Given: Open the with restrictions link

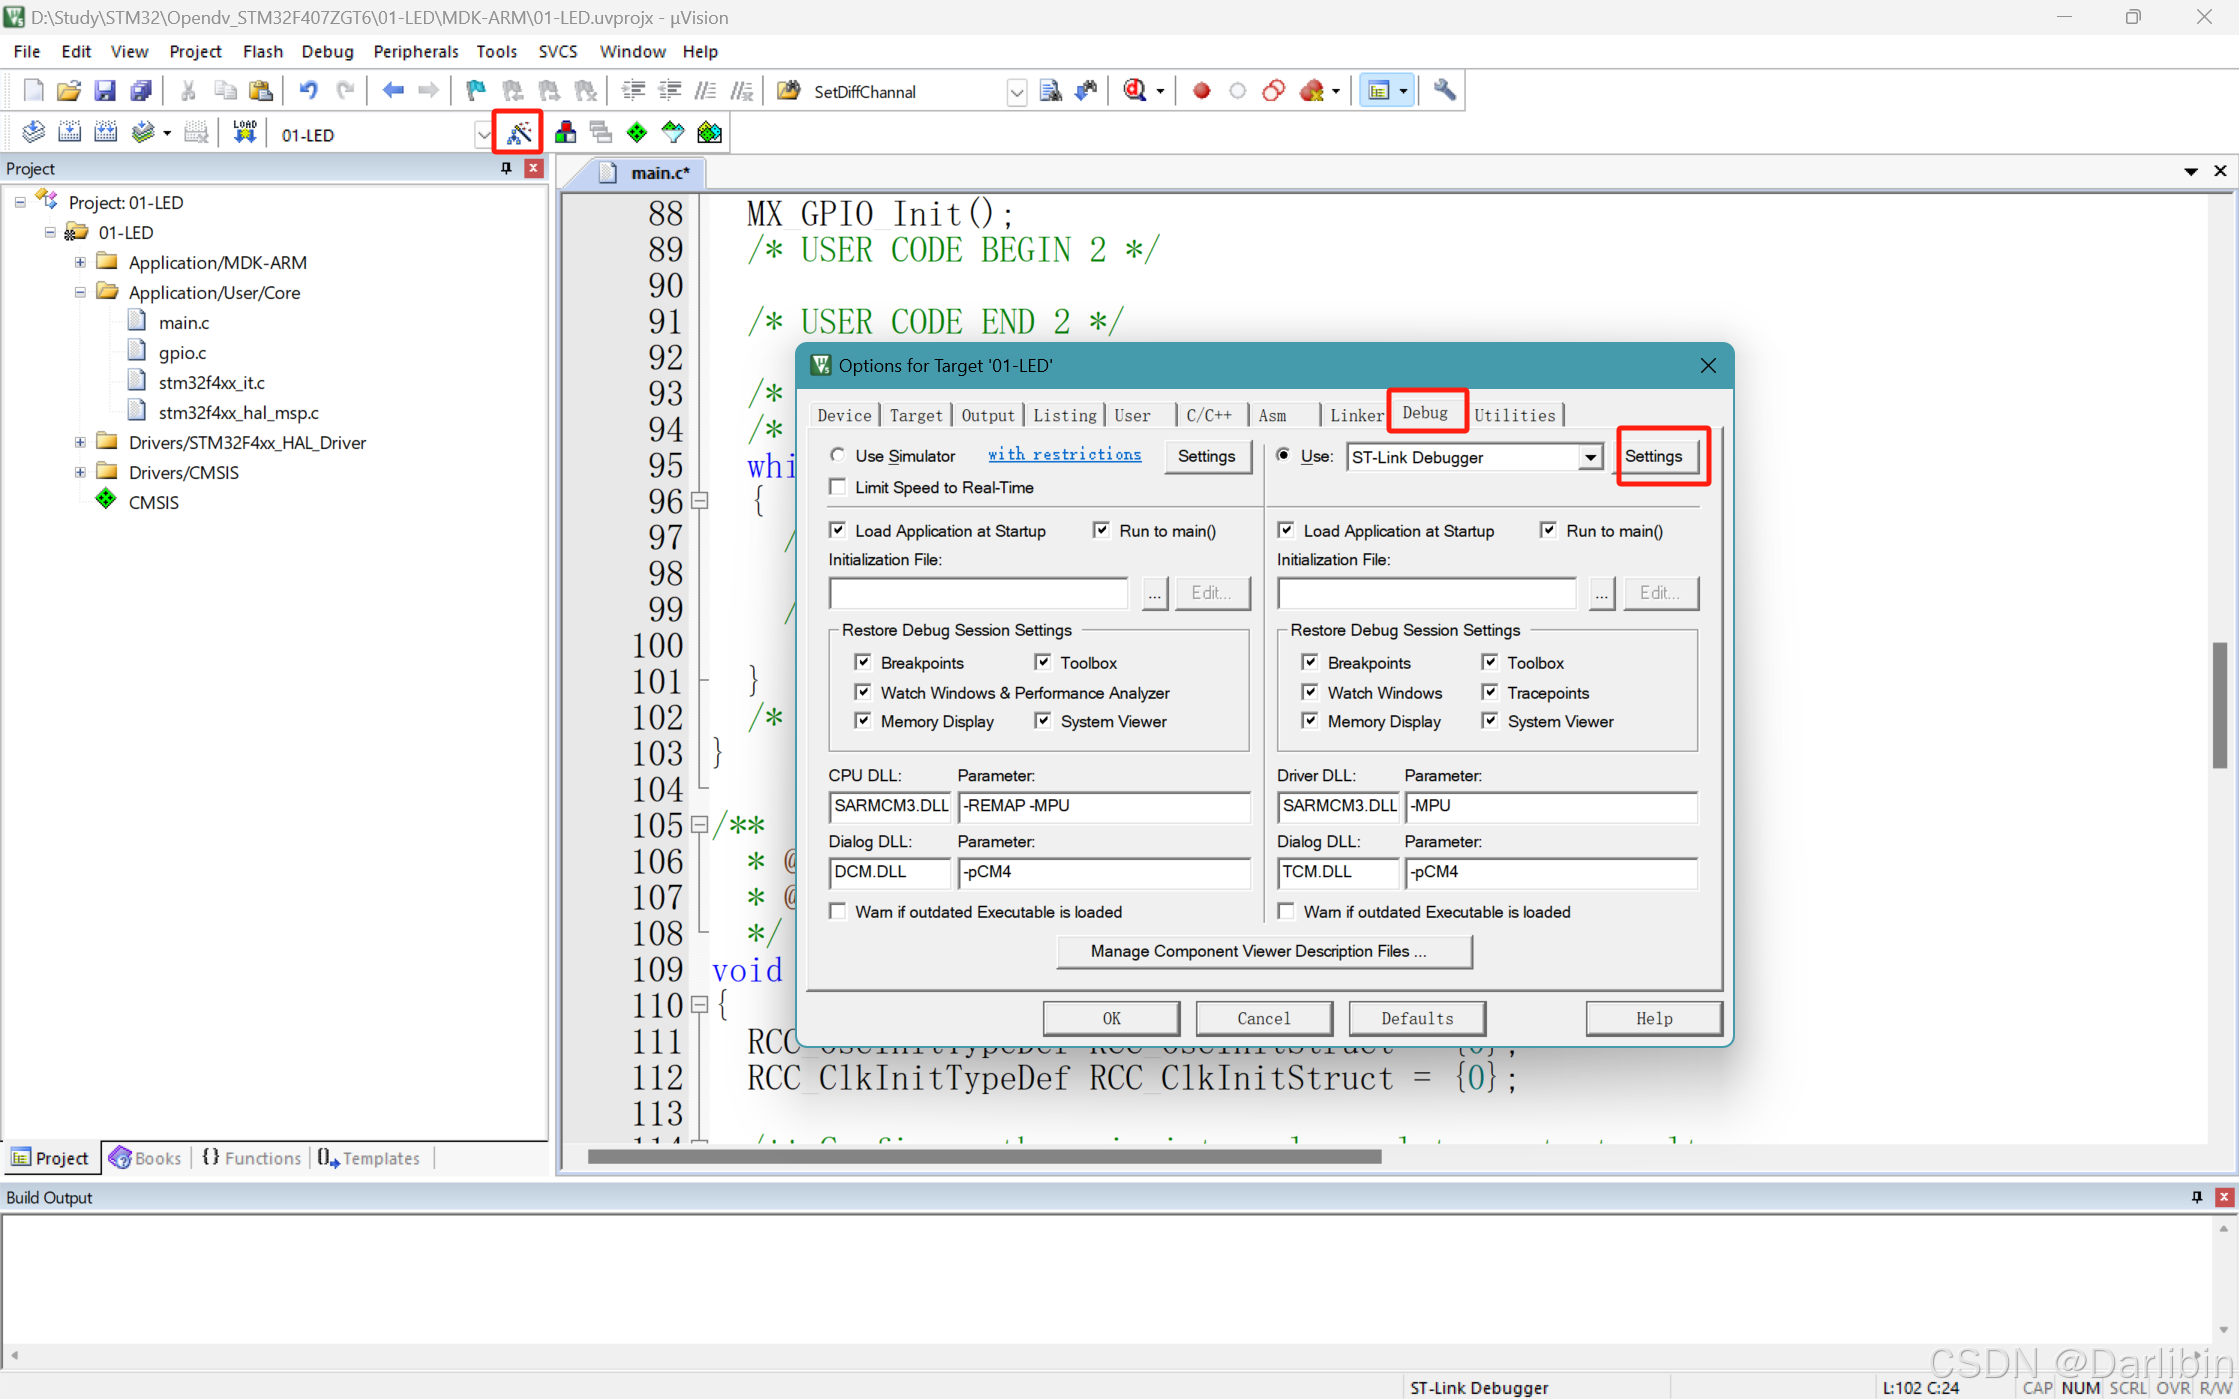Looking at the screenshot, I should point(1064,454).
